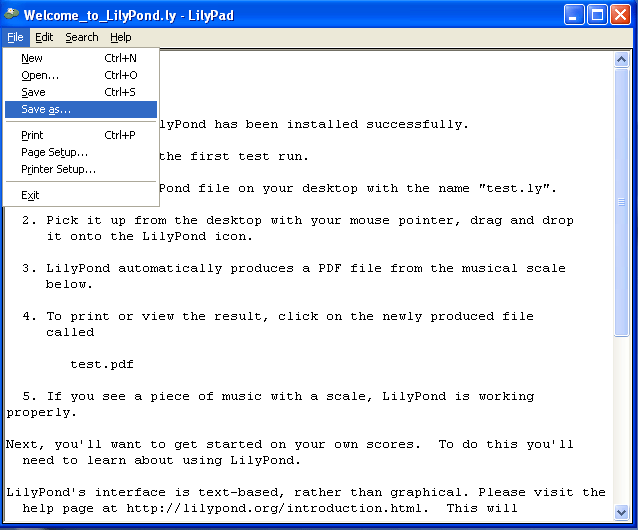Click "4. To print or view the result" line
The image size is (638, 530).
tap(278, 316)
